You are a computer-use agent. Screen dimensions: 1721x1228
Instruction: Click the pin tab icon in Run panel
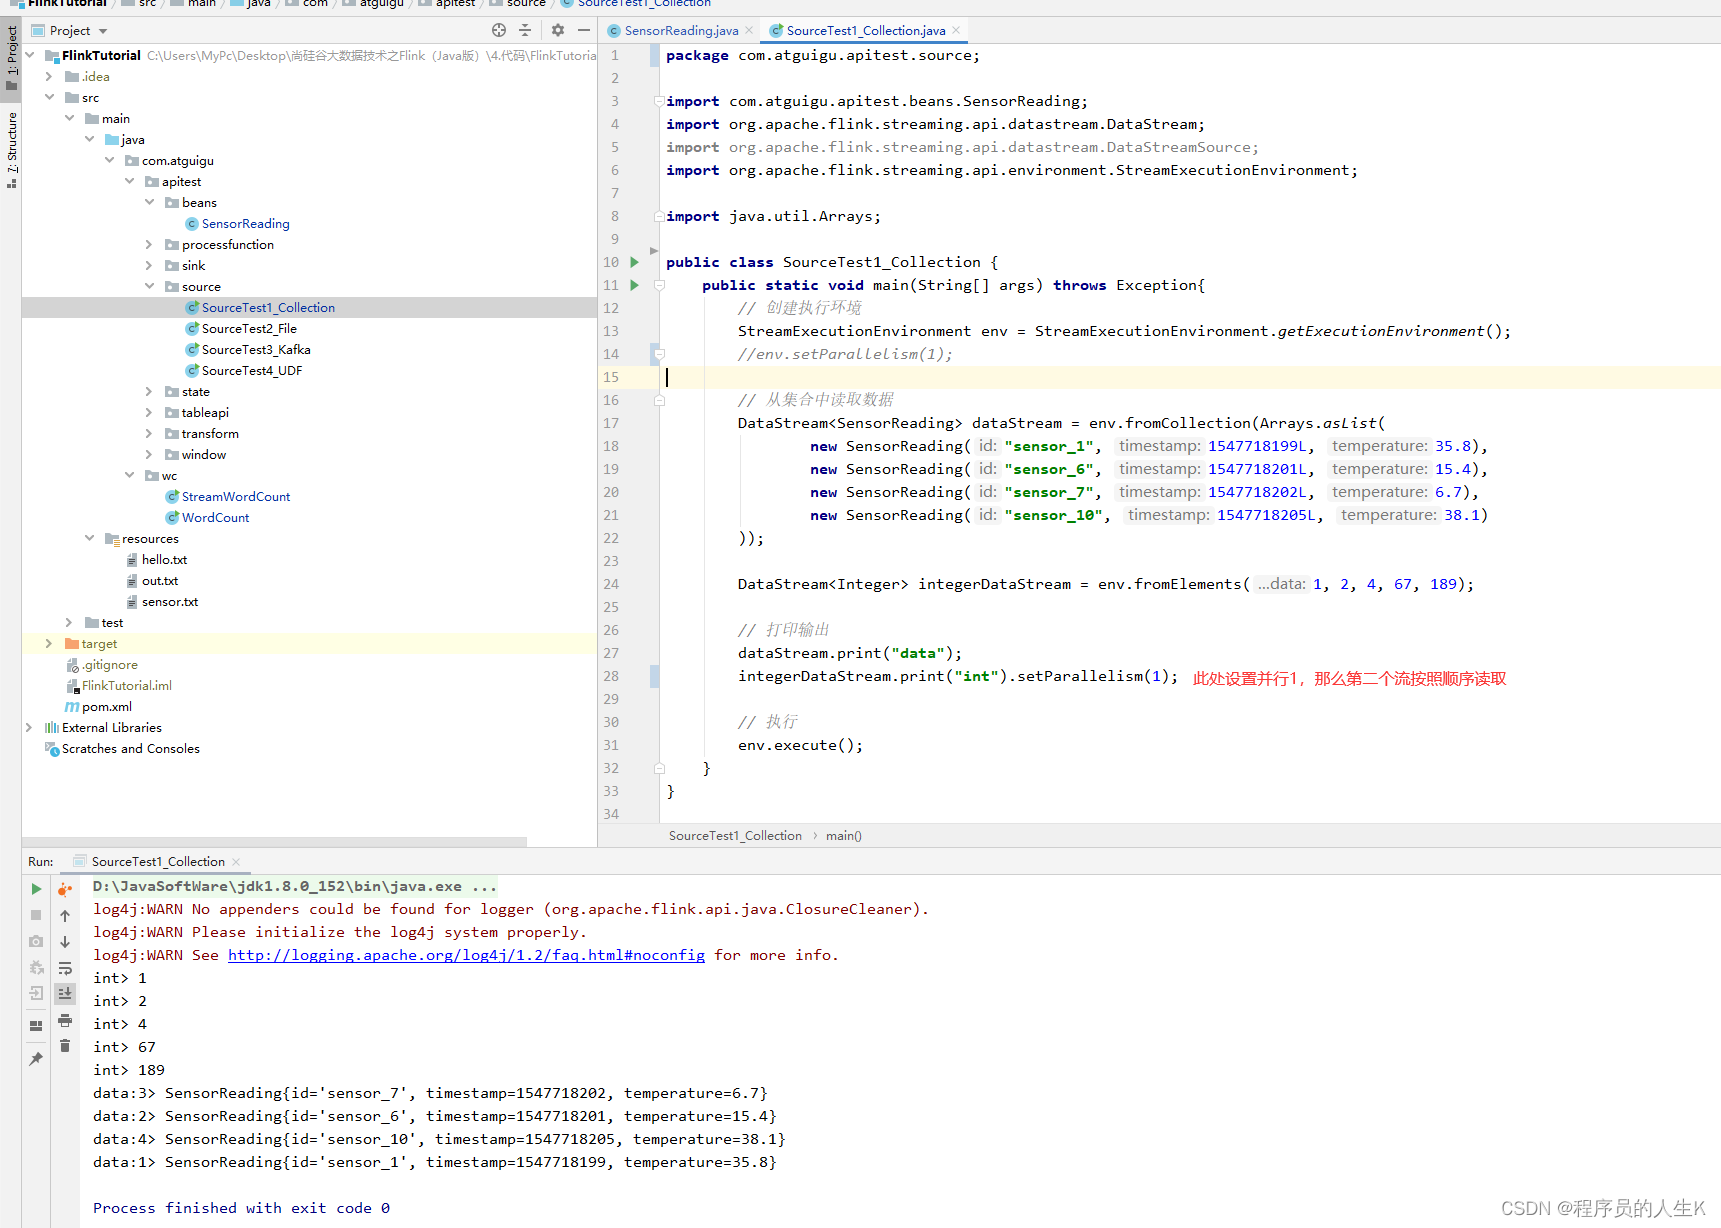tap(36, 1059)
